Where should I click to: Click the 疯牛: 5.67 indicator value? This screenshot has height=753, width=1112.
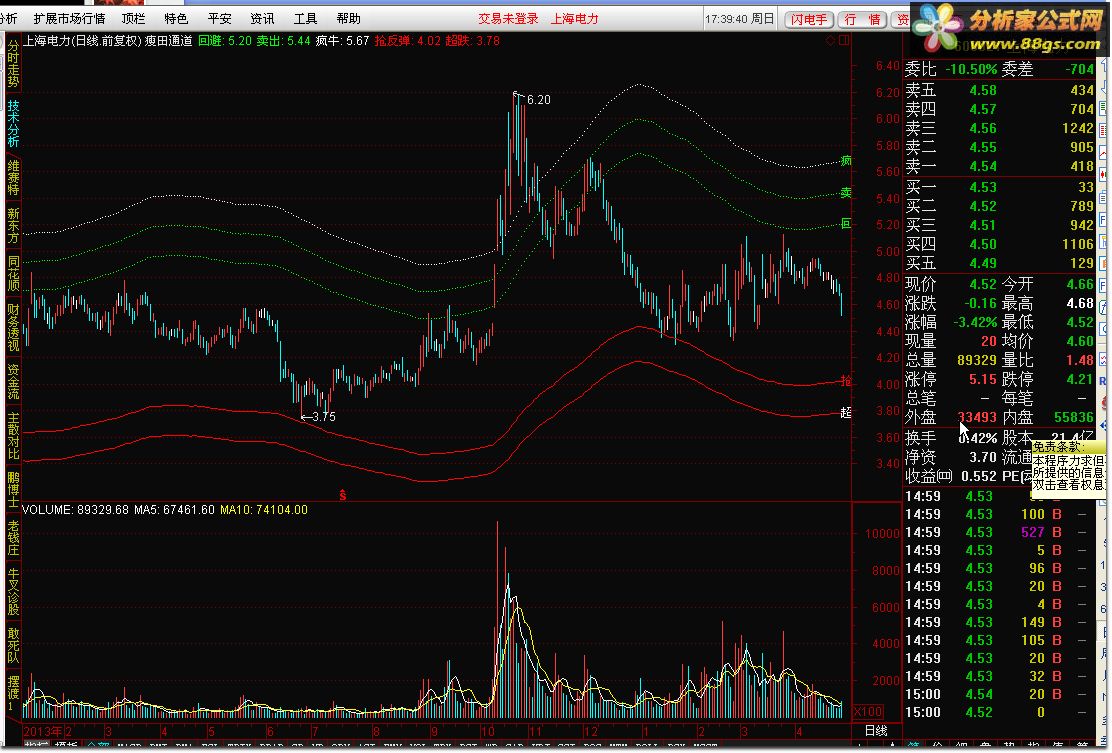pyautogui.click(x=342, y=41)
